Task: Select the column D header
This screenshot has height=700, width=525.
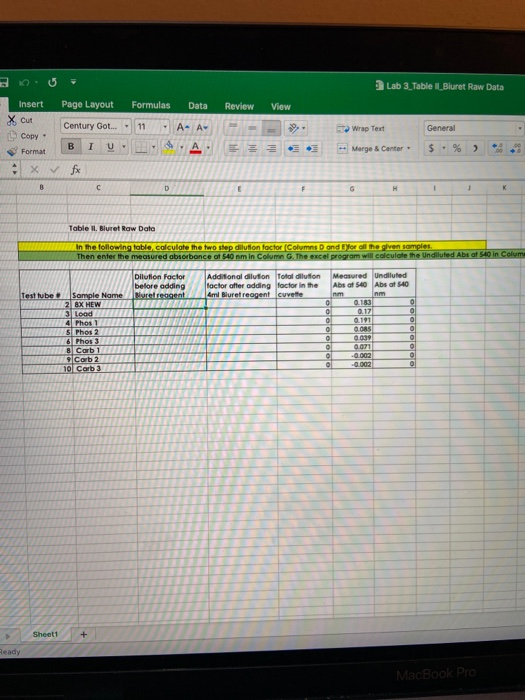Action: click(x=166, y=188)
